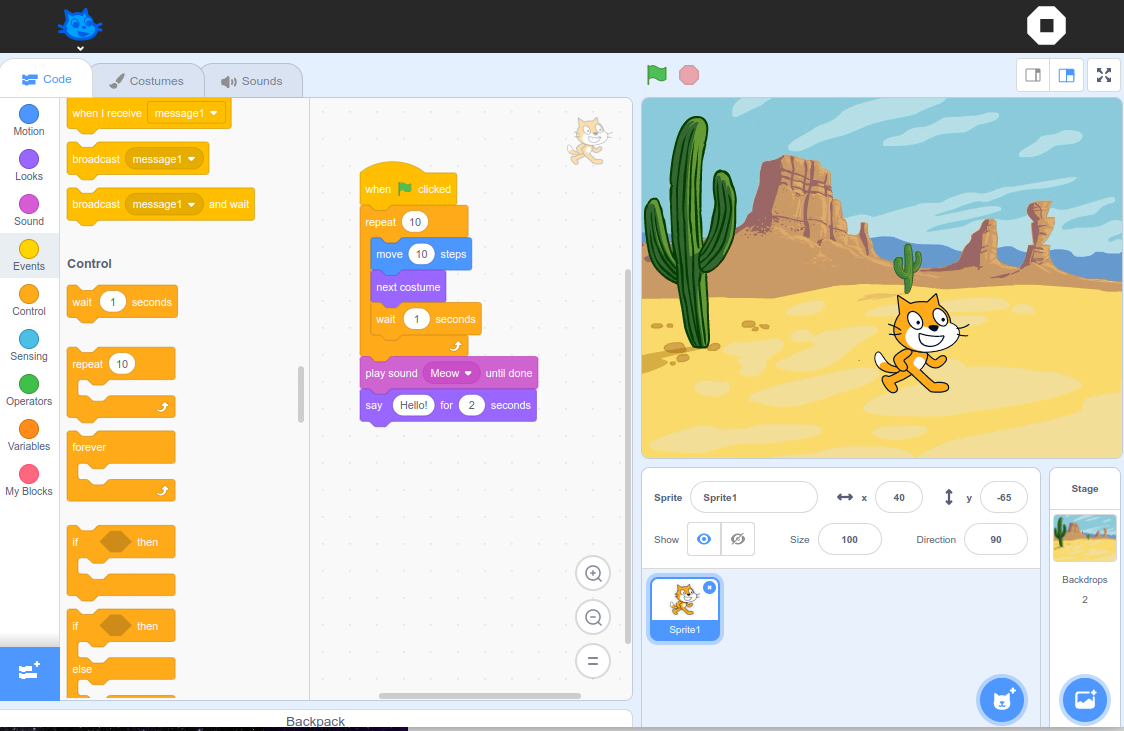Open the Sounds tab

click(x=252, y=81)
